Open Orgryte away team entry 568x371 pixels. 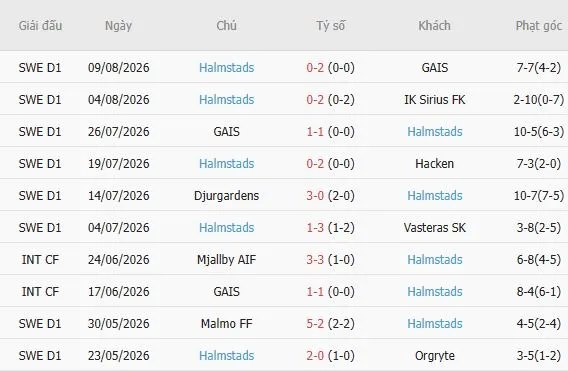click(435, 356)
